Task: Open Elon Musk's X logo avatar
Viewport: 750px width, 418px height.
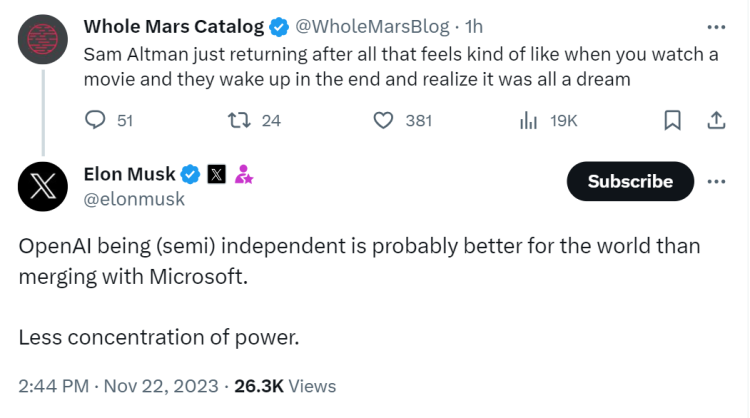Action: 42,187
